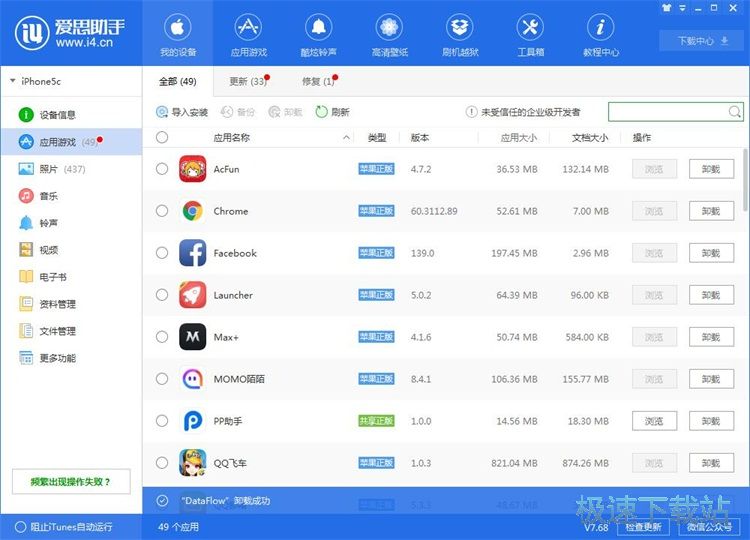Click the 应用名称 sort arrow
750x540 pixels.
(346, 138)
